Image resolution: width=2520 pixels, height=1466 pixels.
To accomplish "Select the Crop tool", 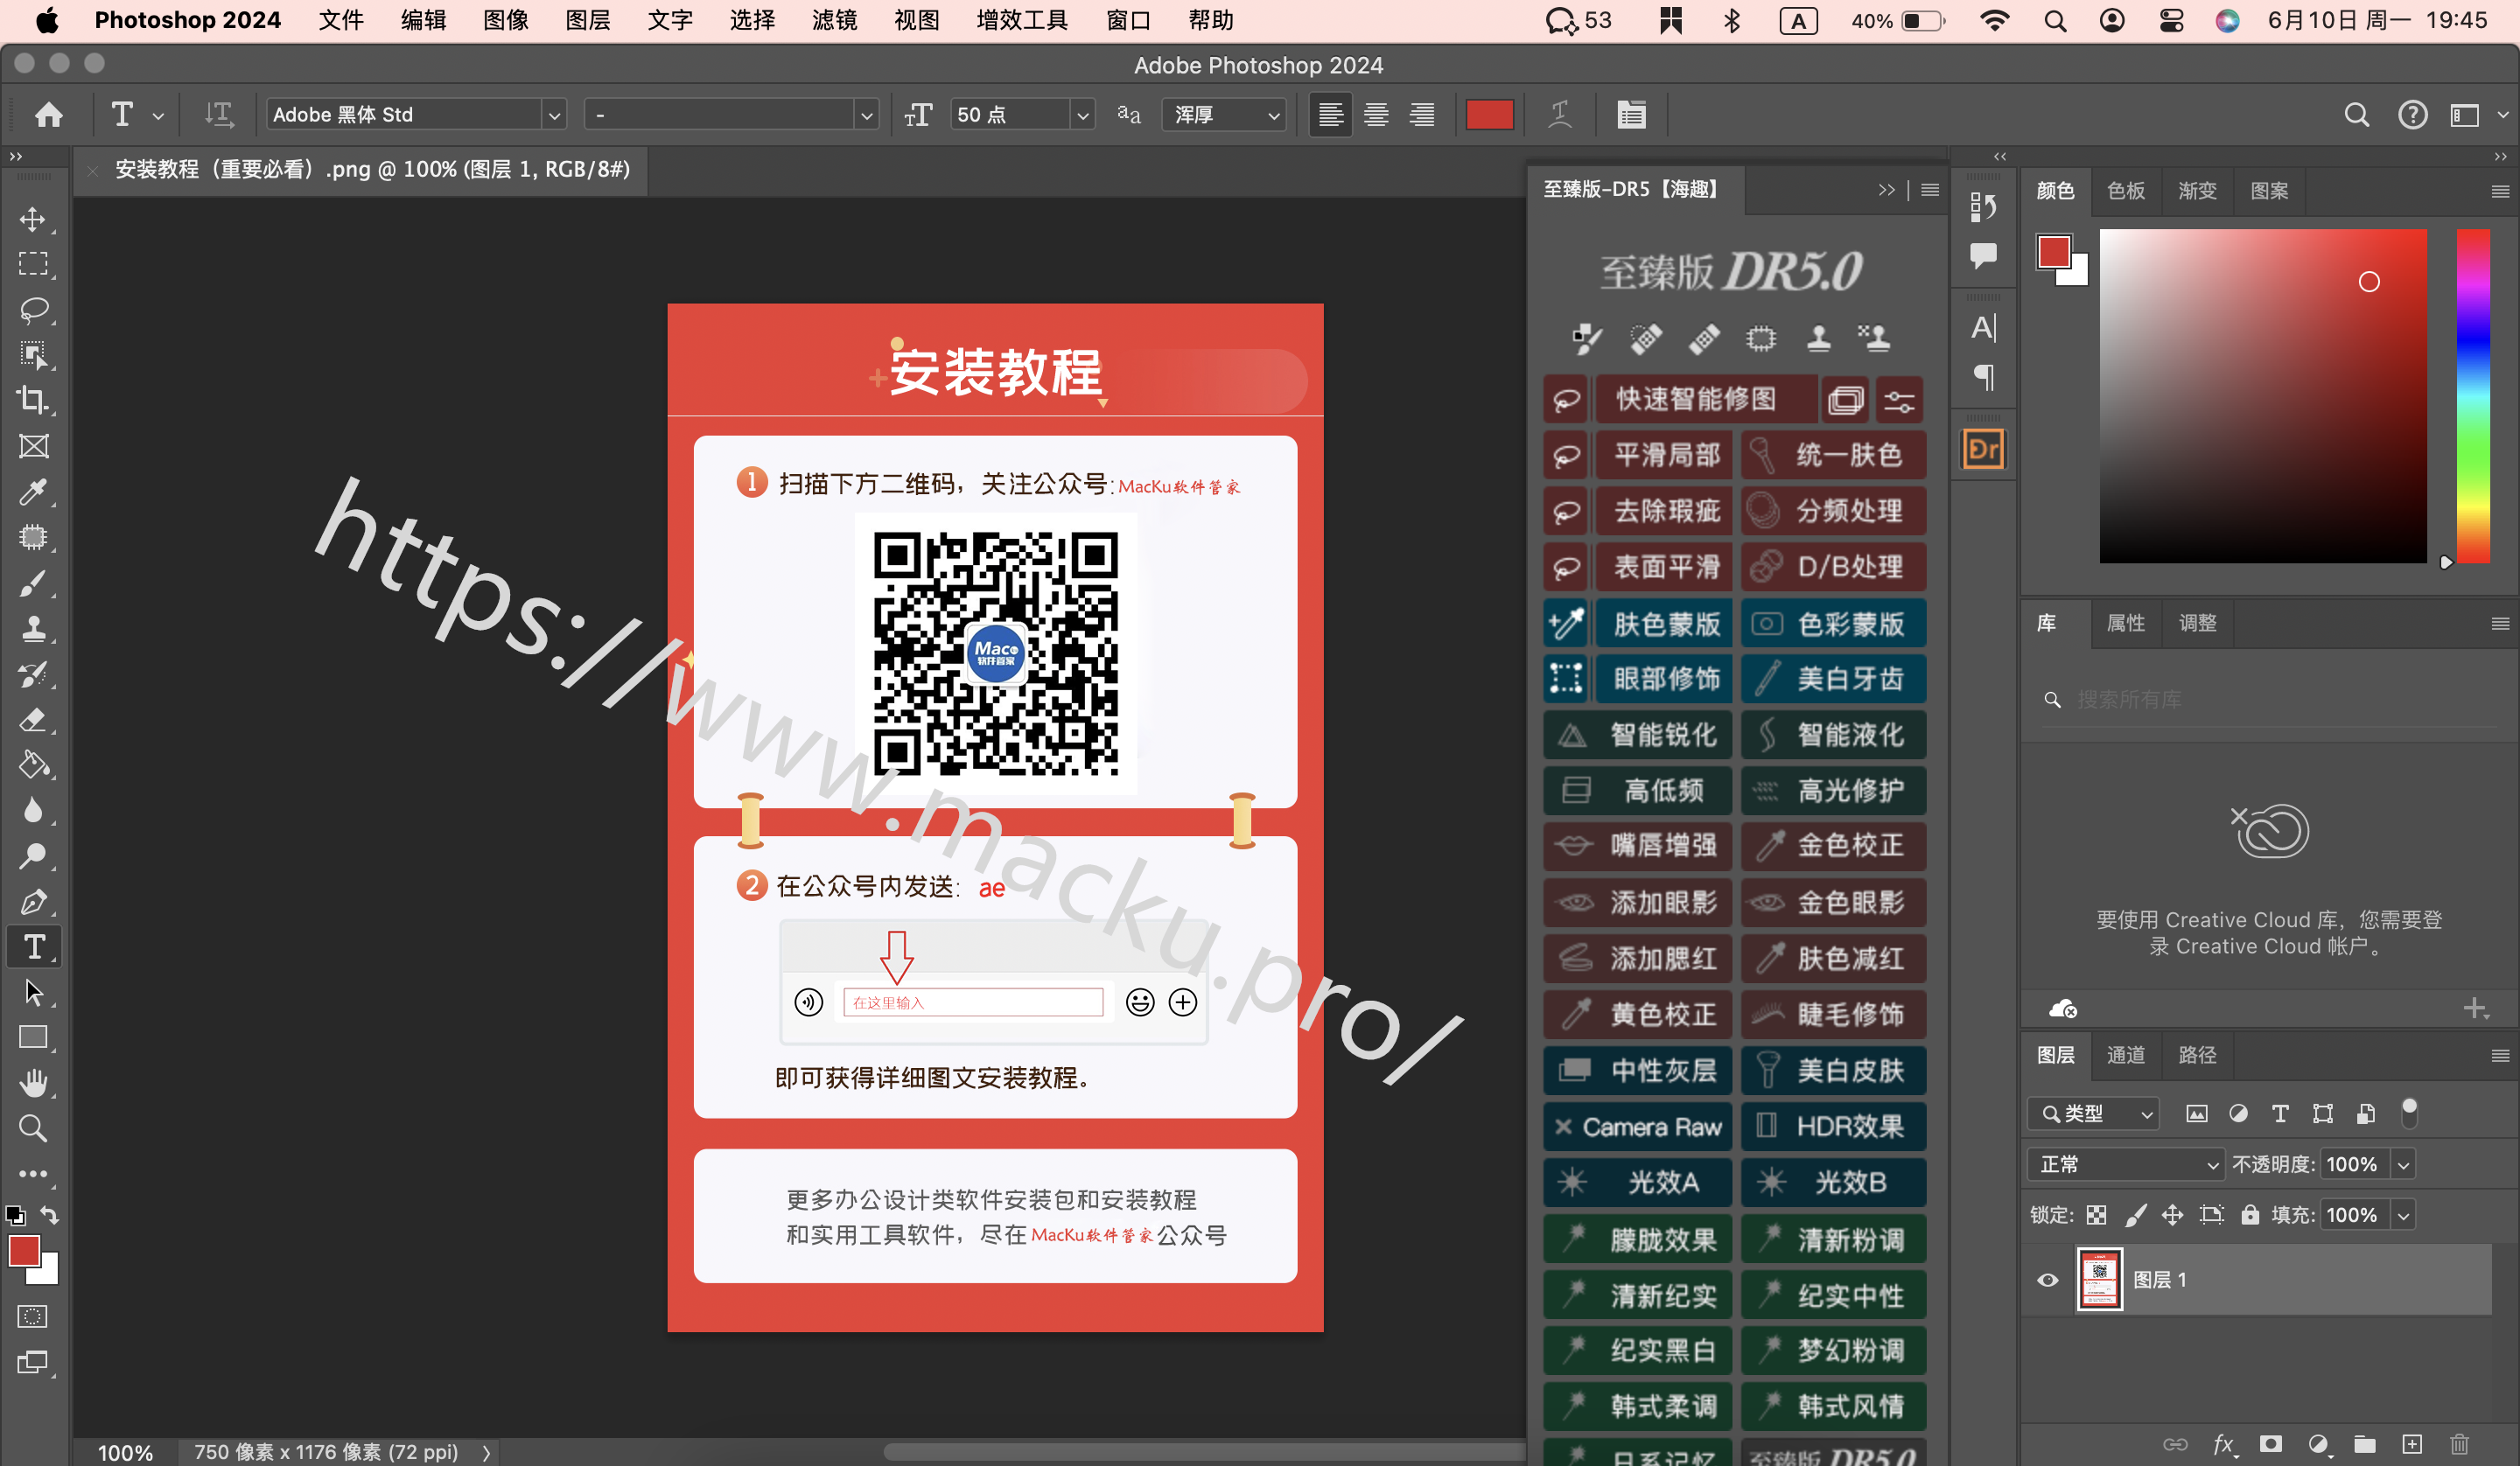I will coord(34,400).
